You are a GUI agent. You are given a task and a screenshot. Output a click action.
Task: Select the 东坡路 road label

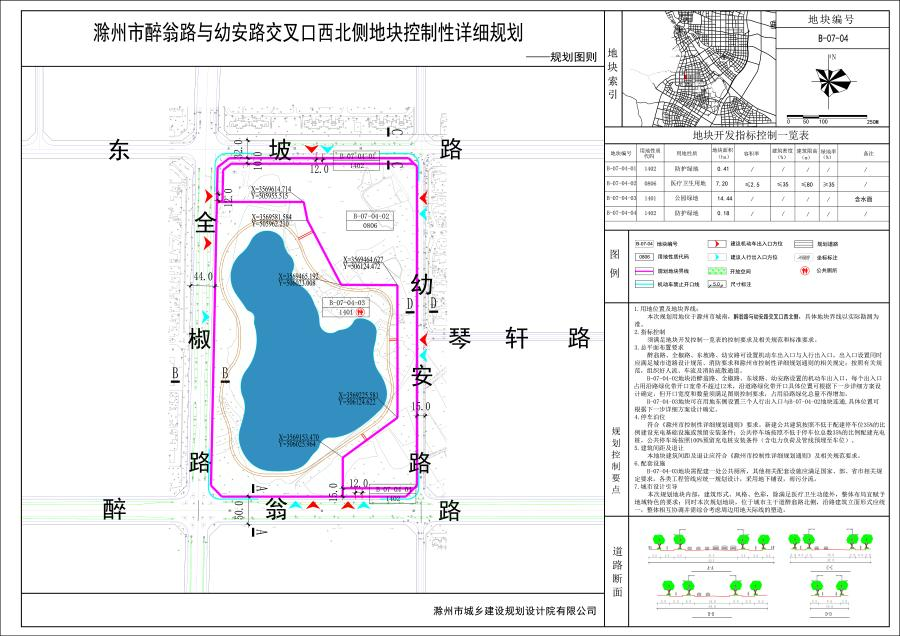pyautogui.click(x=285, y=150)
